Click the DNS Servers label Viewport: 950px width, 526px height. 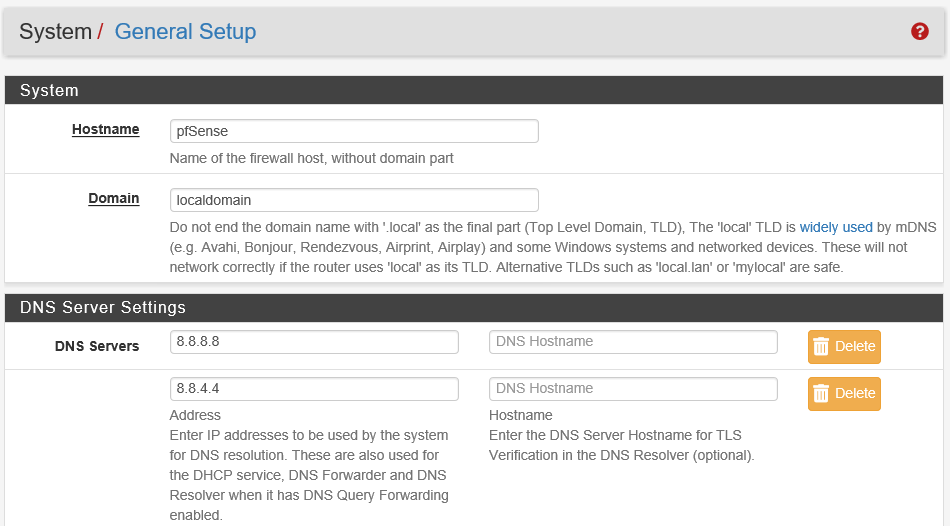tap(97, 346)
